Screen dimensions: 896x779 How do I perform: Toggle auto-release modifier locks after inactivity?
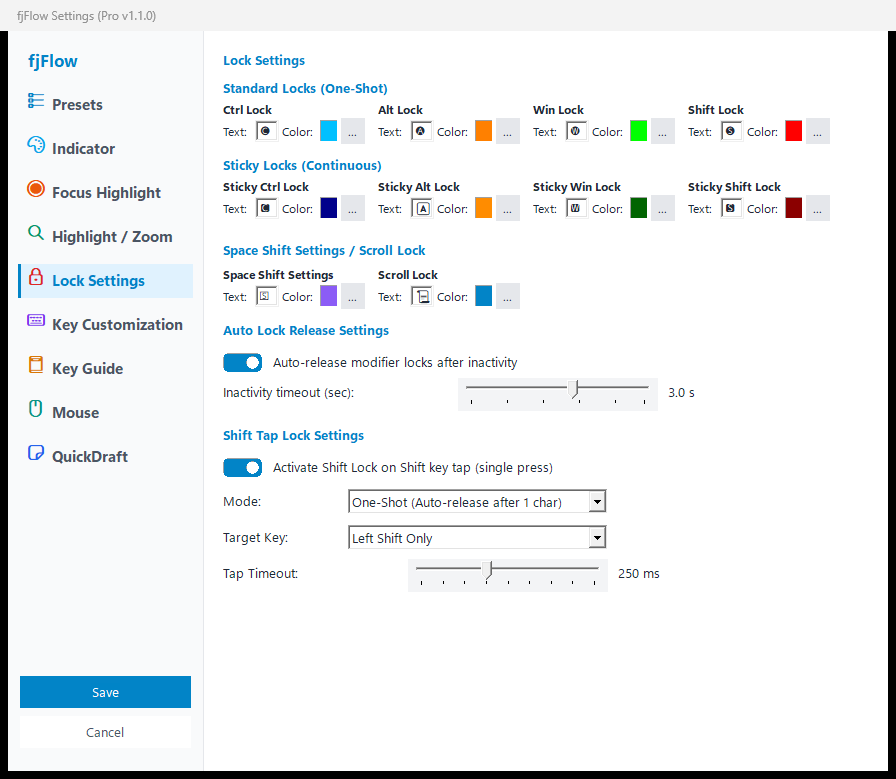coord(242,362)
